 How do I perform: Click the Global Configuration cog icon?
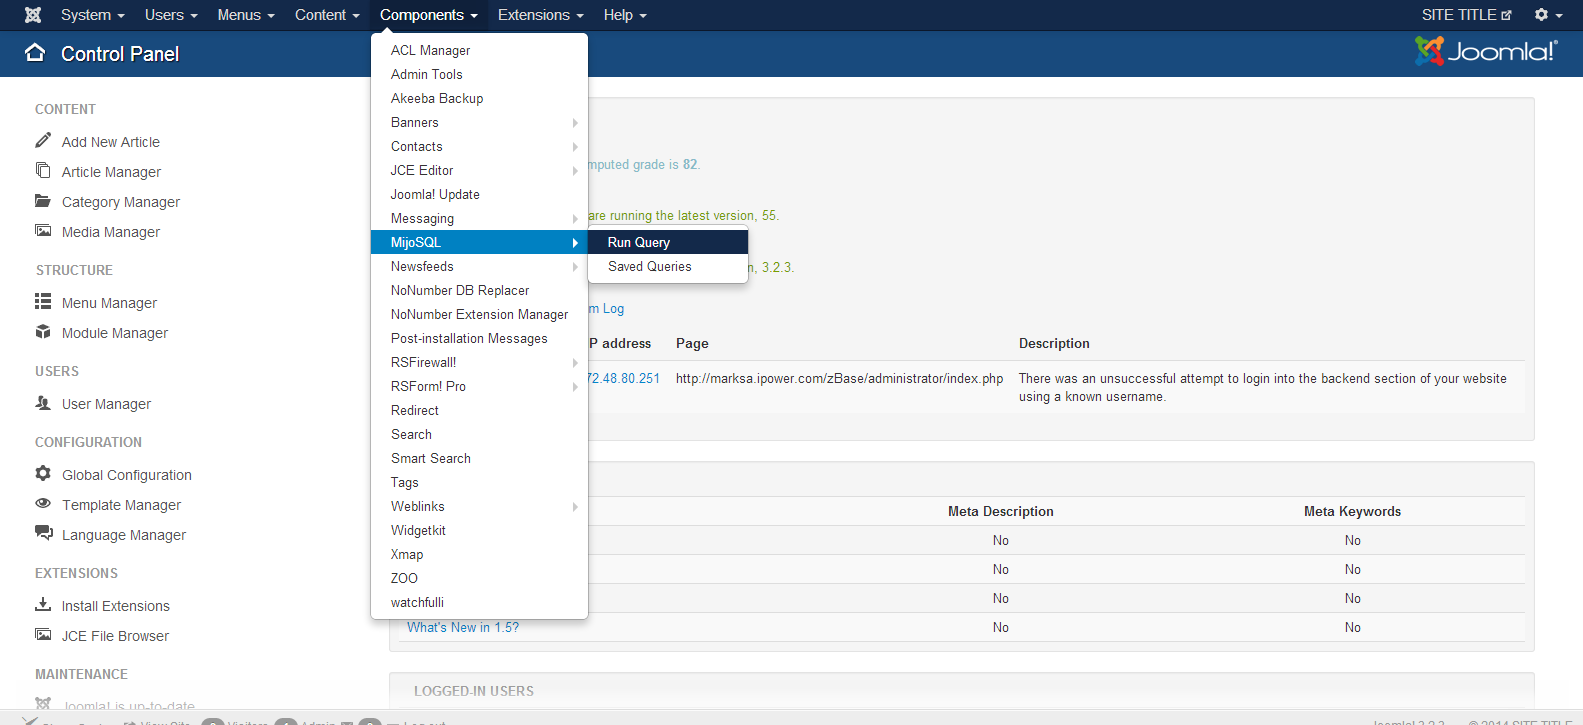pos(43,474)
